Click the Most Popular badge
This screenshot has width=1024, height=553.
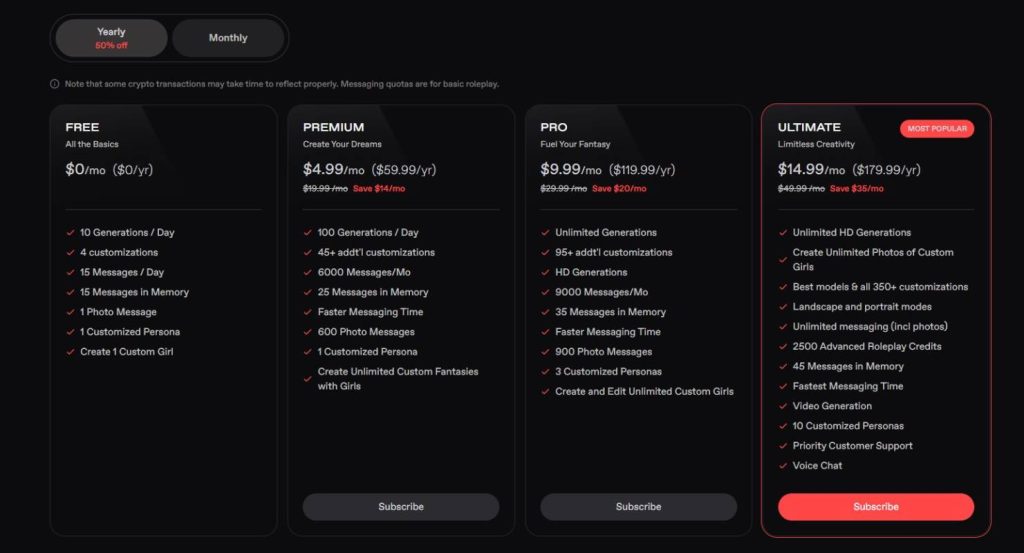pos(936,129)
